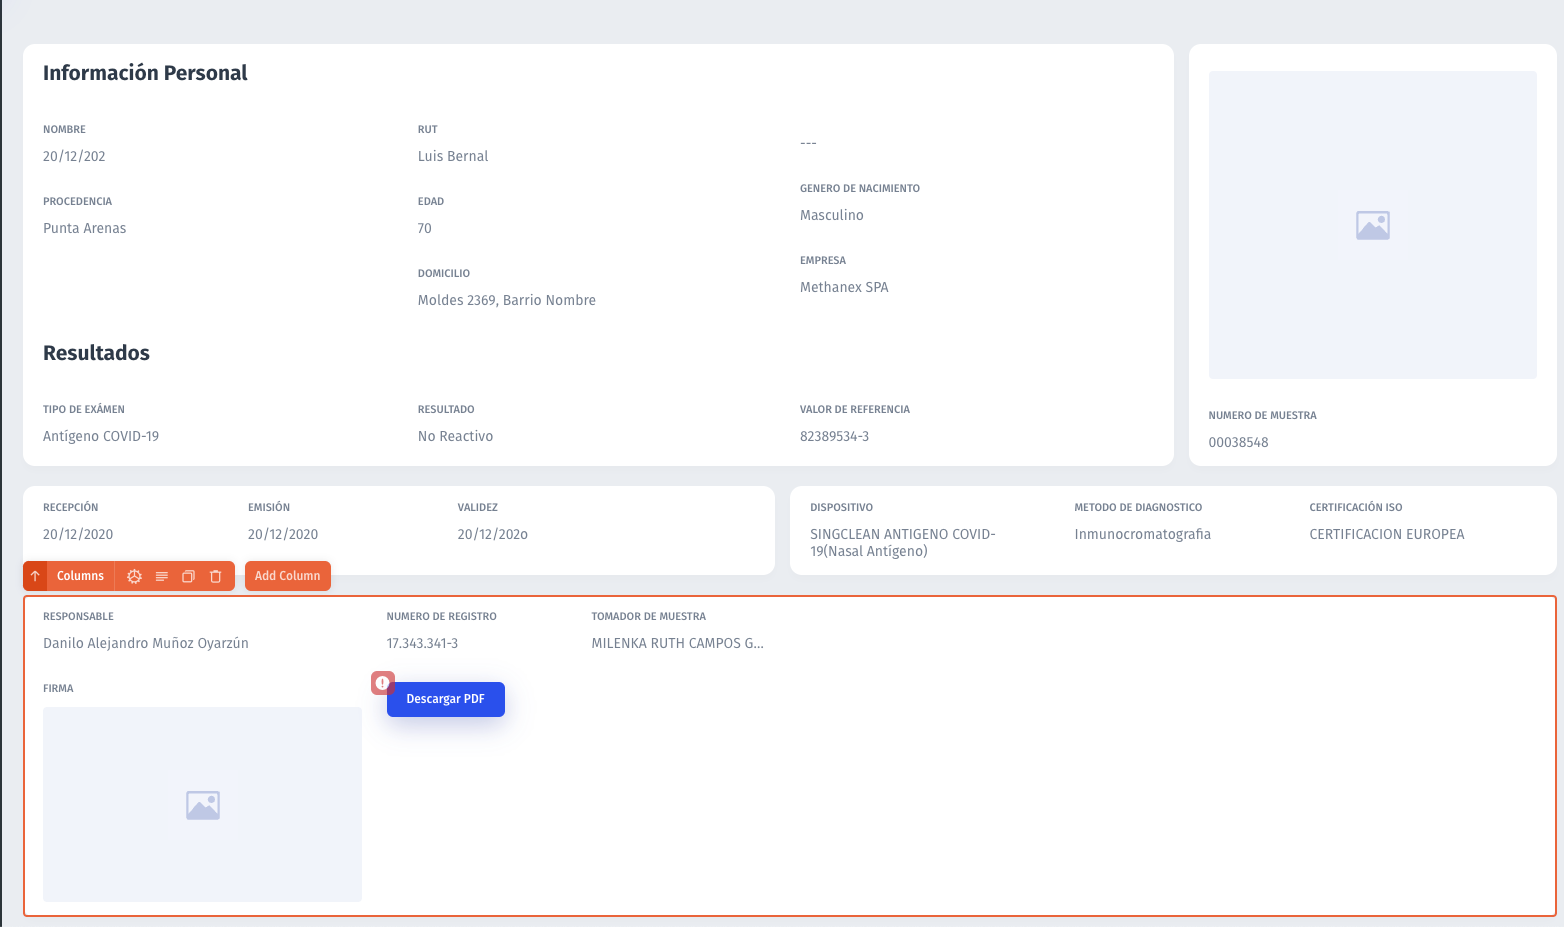Click the EMPRESA label
1564x927 pixels.
823,260
